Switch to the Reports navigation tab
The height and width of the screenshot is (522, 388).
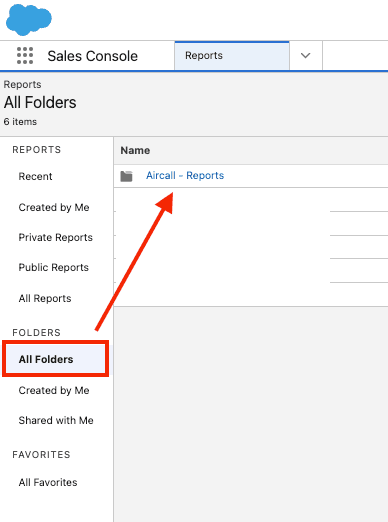[x=232, y=56]
